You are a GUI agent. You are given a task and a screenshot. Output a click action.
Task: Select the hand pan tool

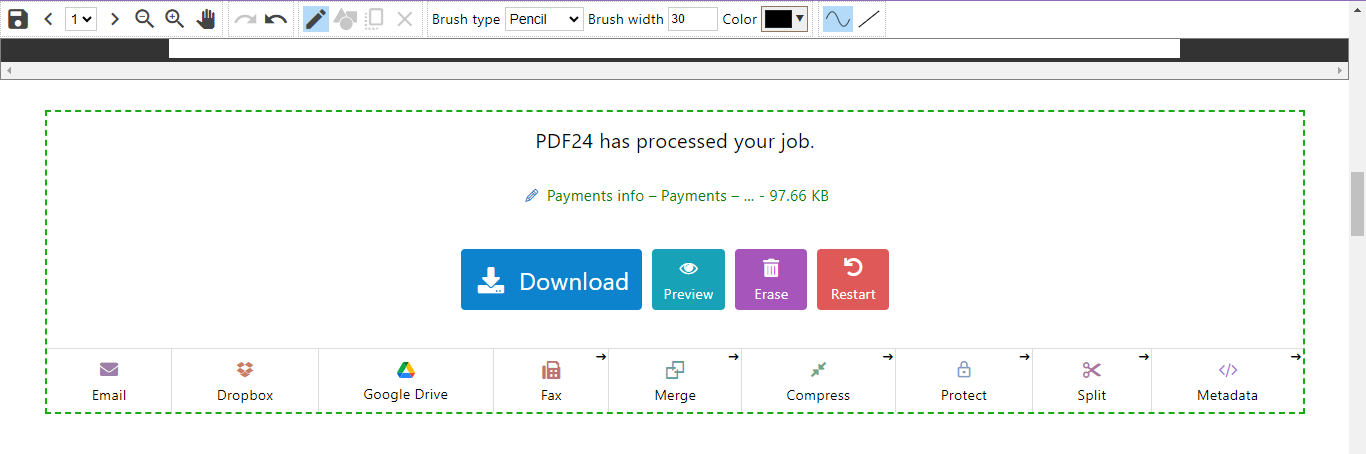pyautogui.click(x=206, y=19)
